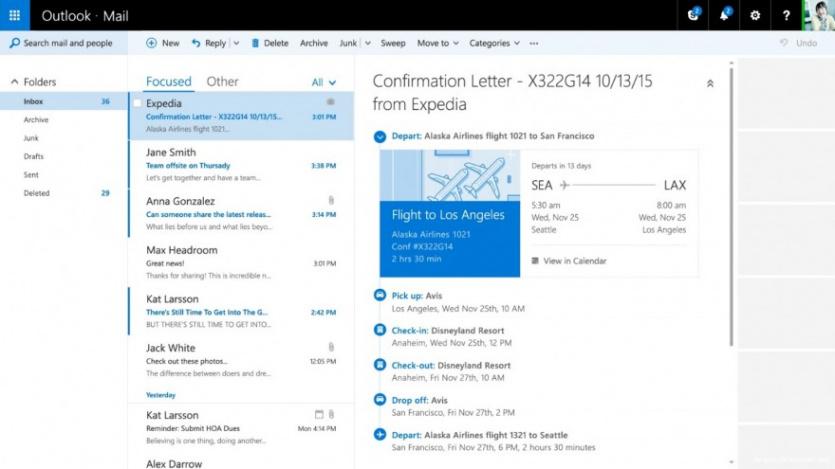Open the All filter dropdown
Screen dimensions: 835x469
click(x=323, y=83)
